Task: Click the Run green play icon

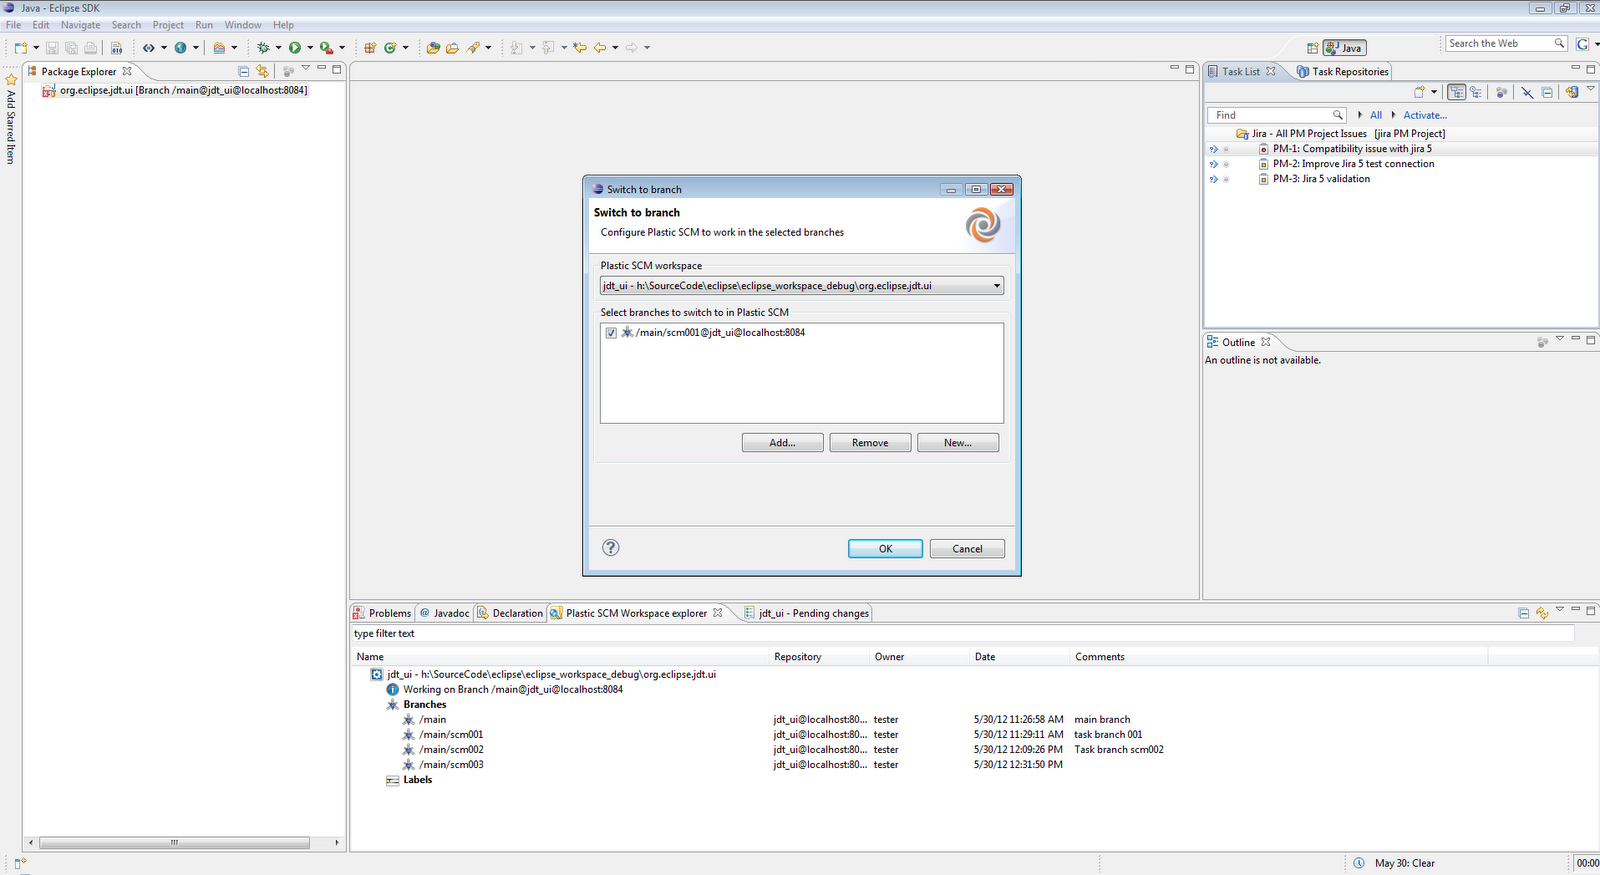Action: [x=295, y=47]
